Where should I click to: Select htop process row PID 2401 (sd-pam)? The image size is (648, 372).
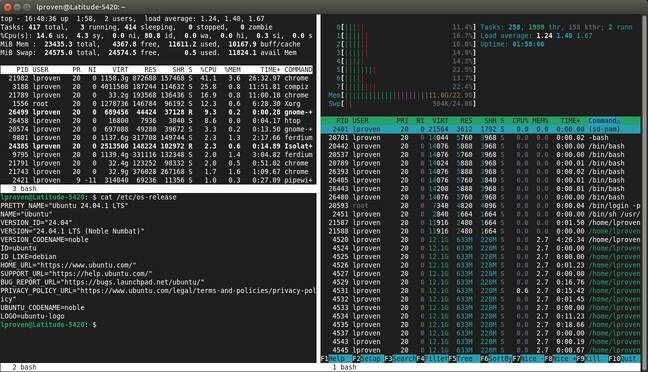coord(481,129)
